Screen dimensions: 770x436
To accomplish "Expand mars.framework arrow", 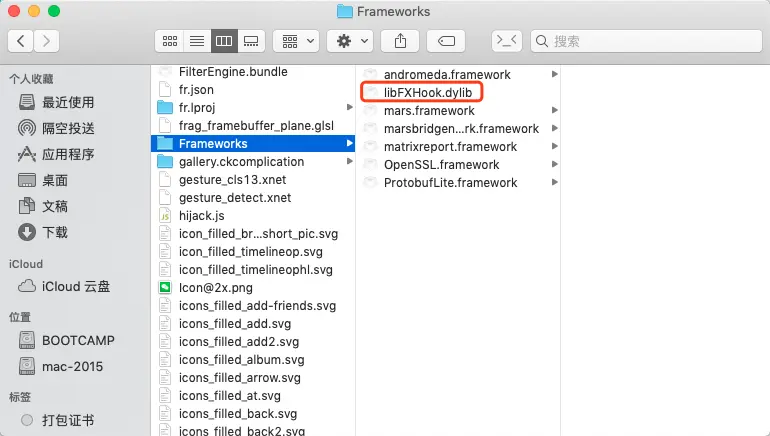I will click(554, 110).
